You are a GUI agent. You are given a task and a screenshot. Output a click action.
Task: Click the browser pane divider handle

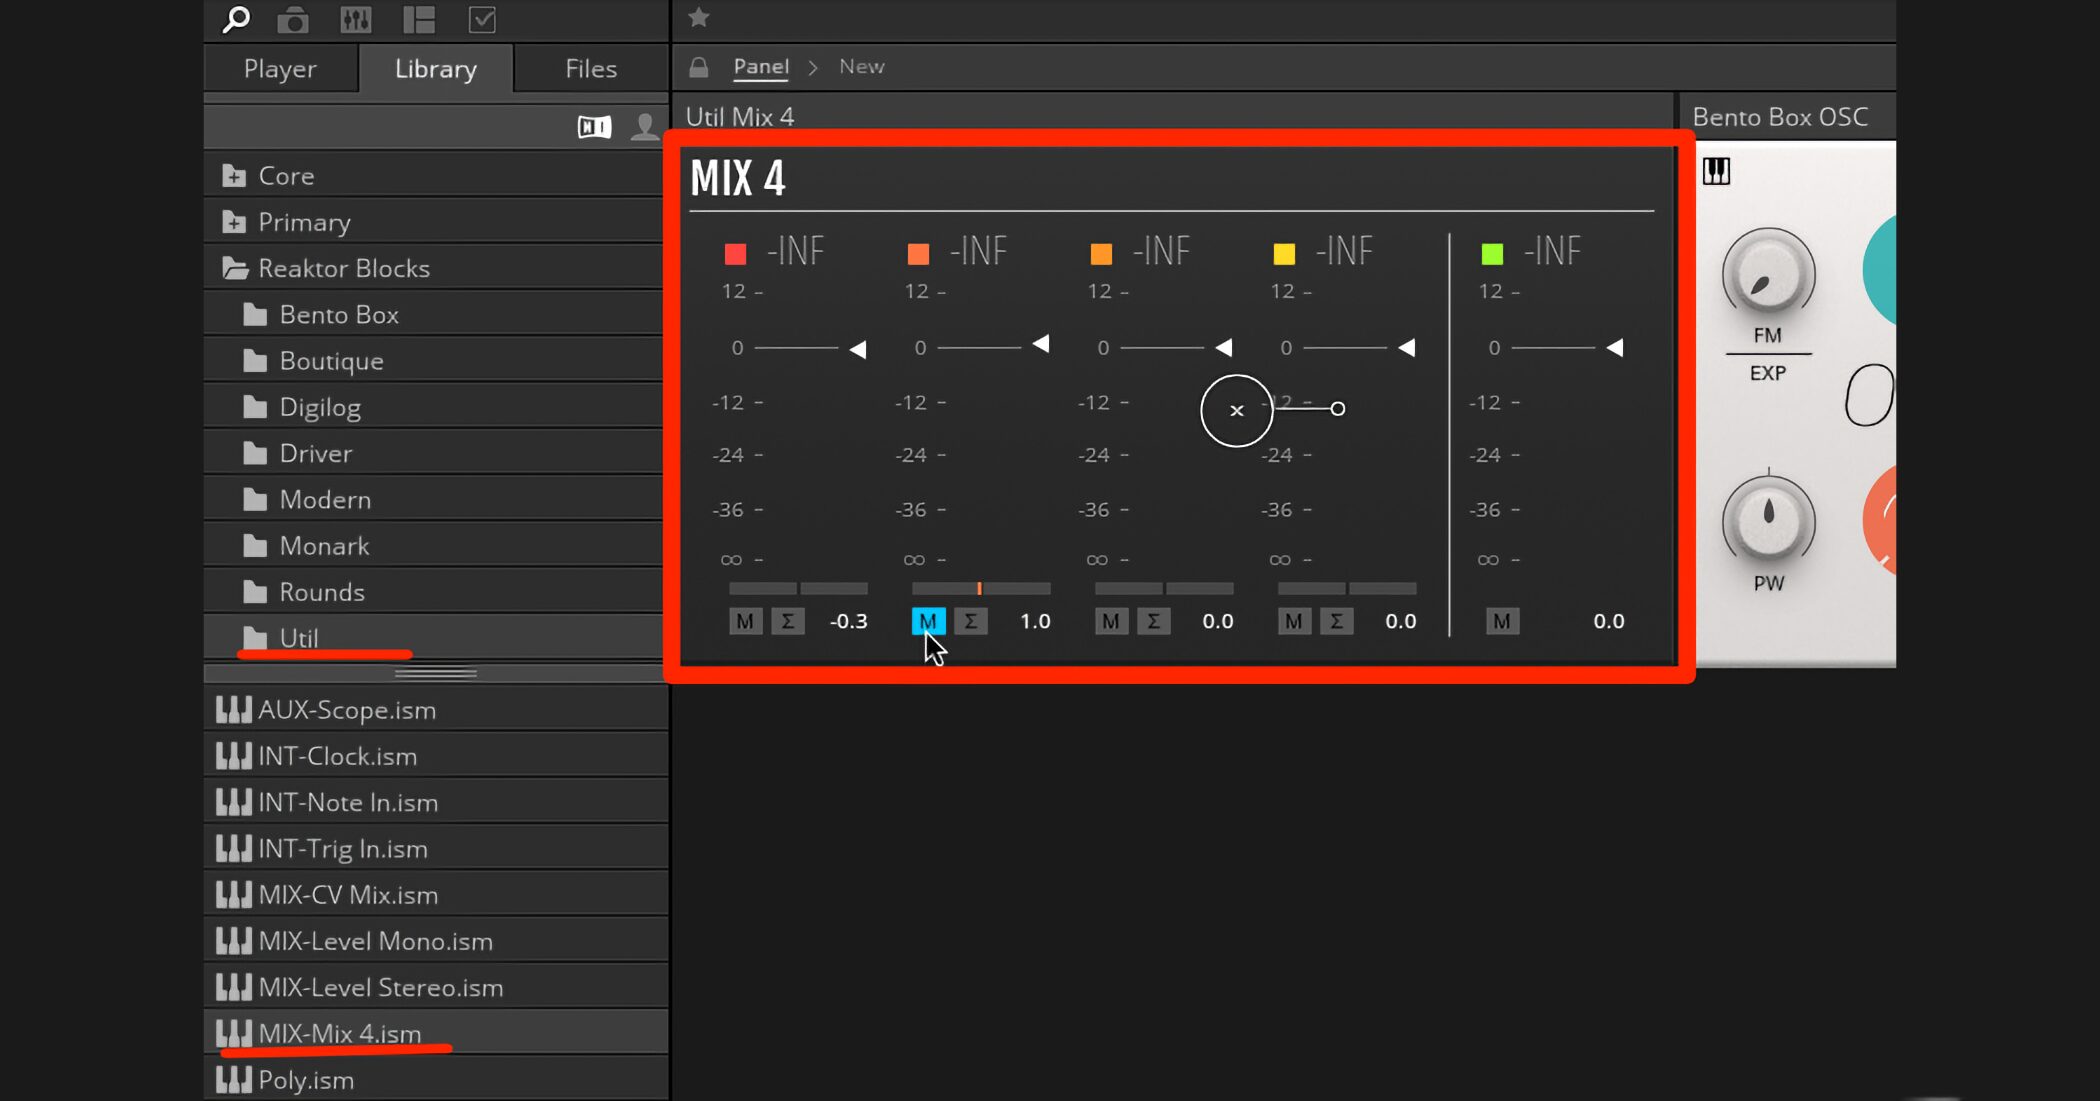coord(435,674)
